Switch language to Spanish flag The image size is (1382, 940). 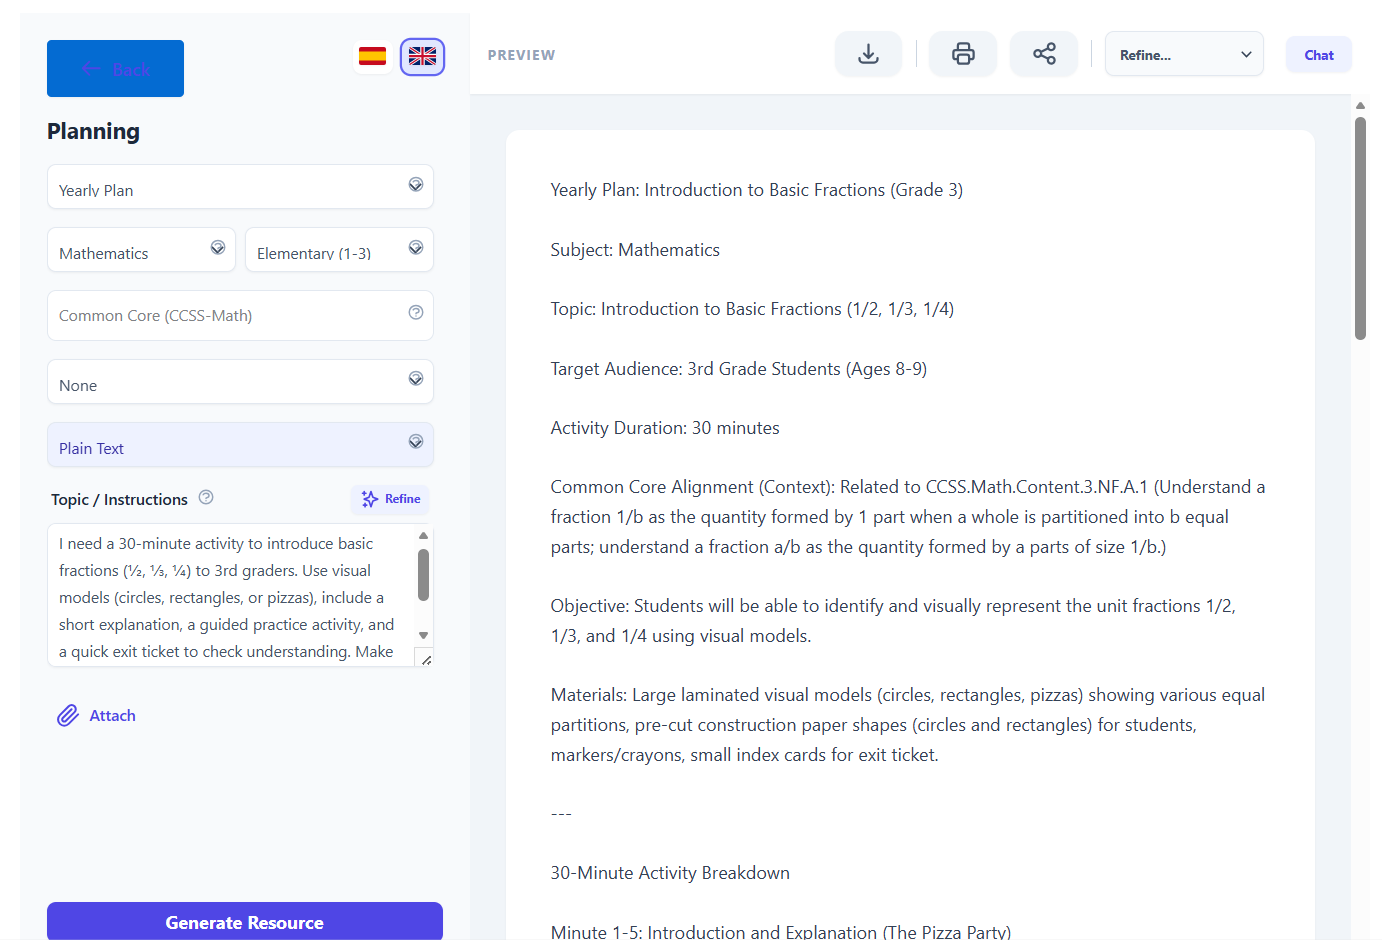pyautogui.click(x=372, y=57)
